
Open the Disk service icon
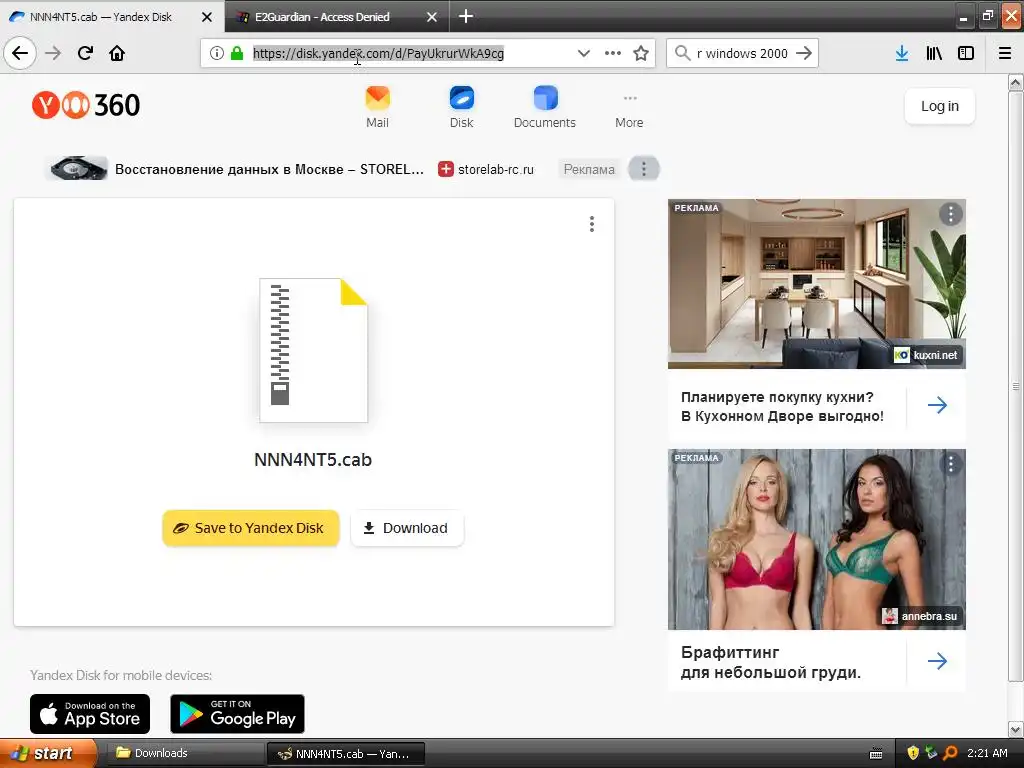click(x=462, y=107)
